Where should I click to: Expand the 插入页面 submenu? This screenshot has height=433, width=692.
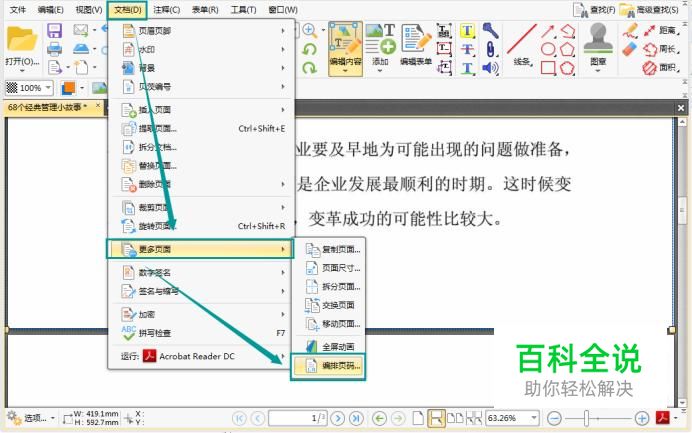(x=201, y=109)
